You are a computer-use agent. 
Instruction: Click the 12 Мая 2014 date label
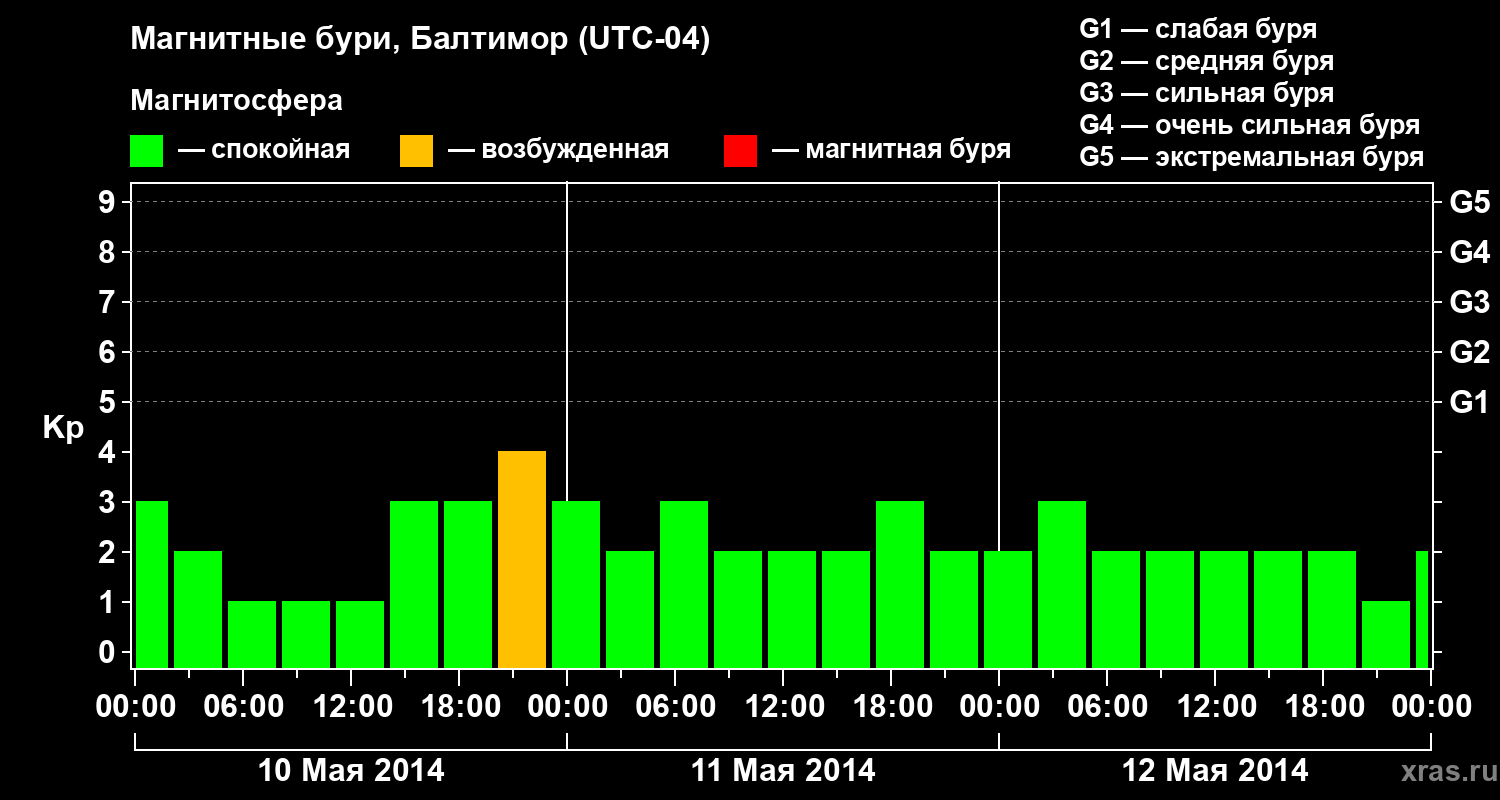[x=1215, y=771]
